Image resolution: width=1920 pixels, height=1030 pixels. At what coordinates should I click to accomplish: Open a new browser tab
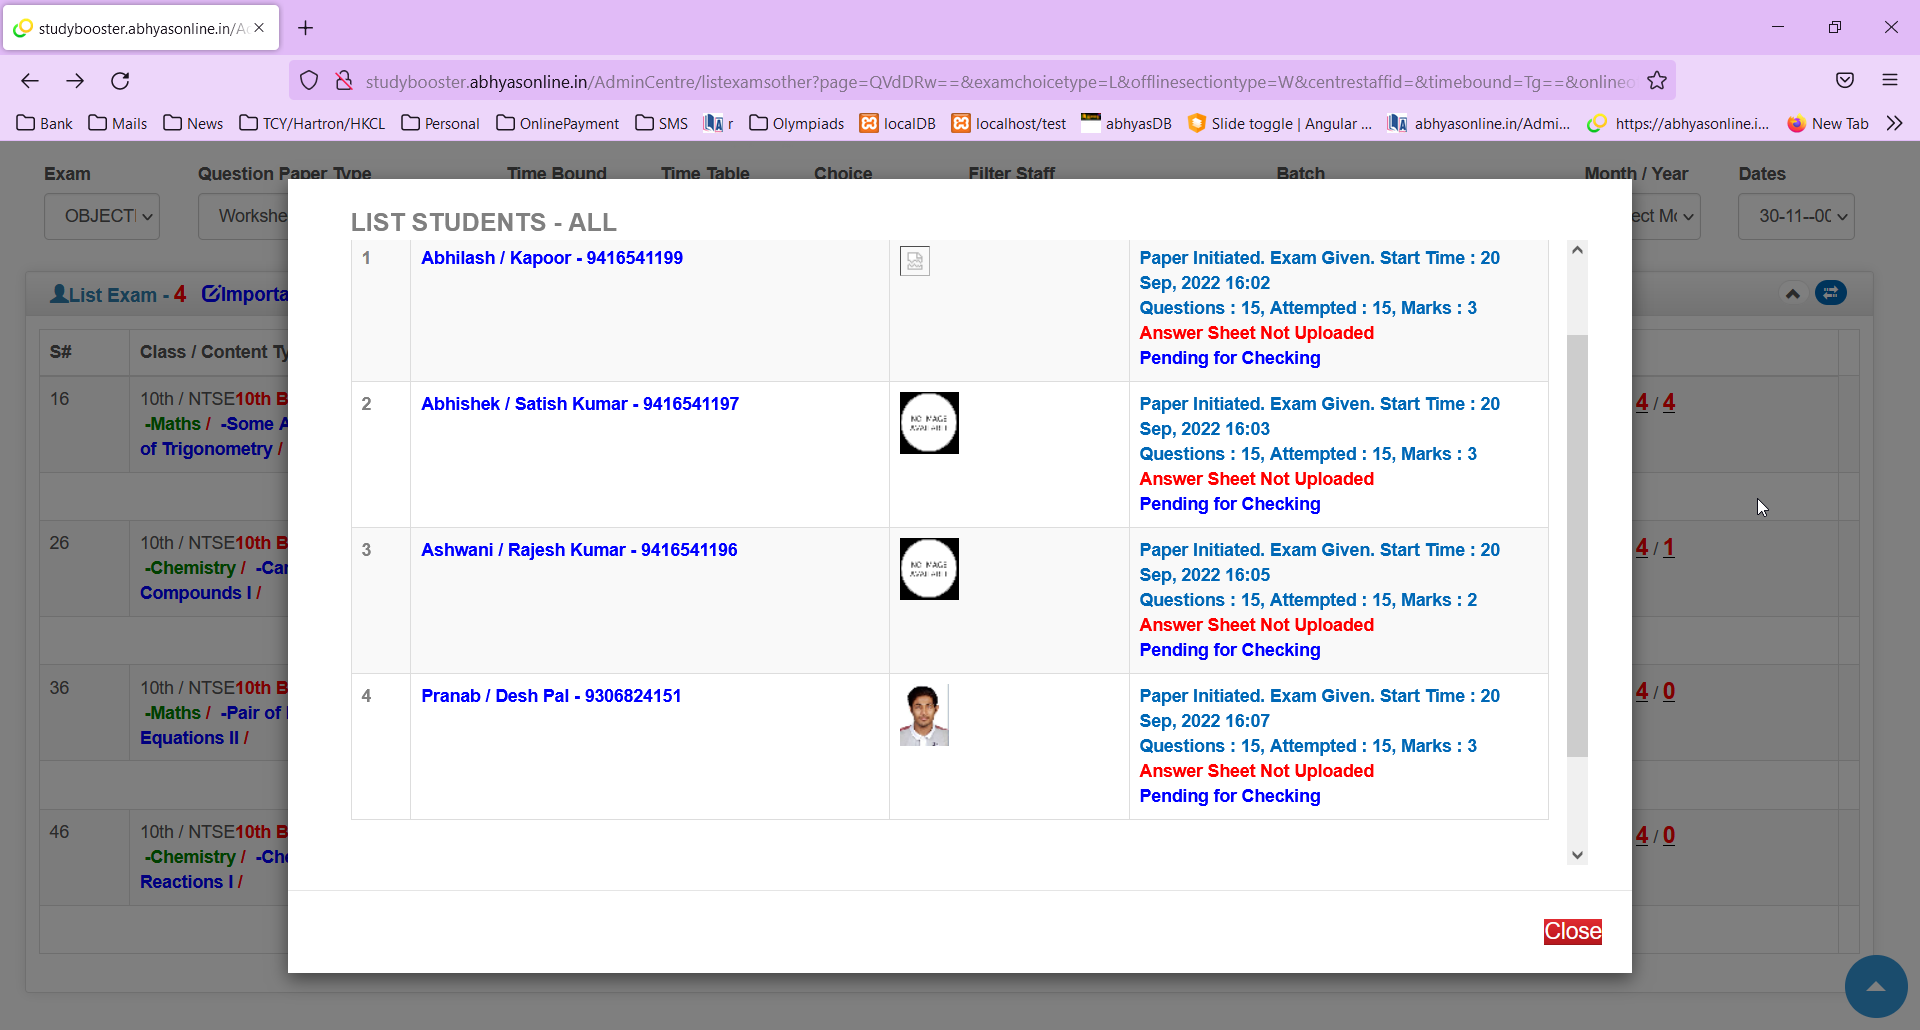306,28
